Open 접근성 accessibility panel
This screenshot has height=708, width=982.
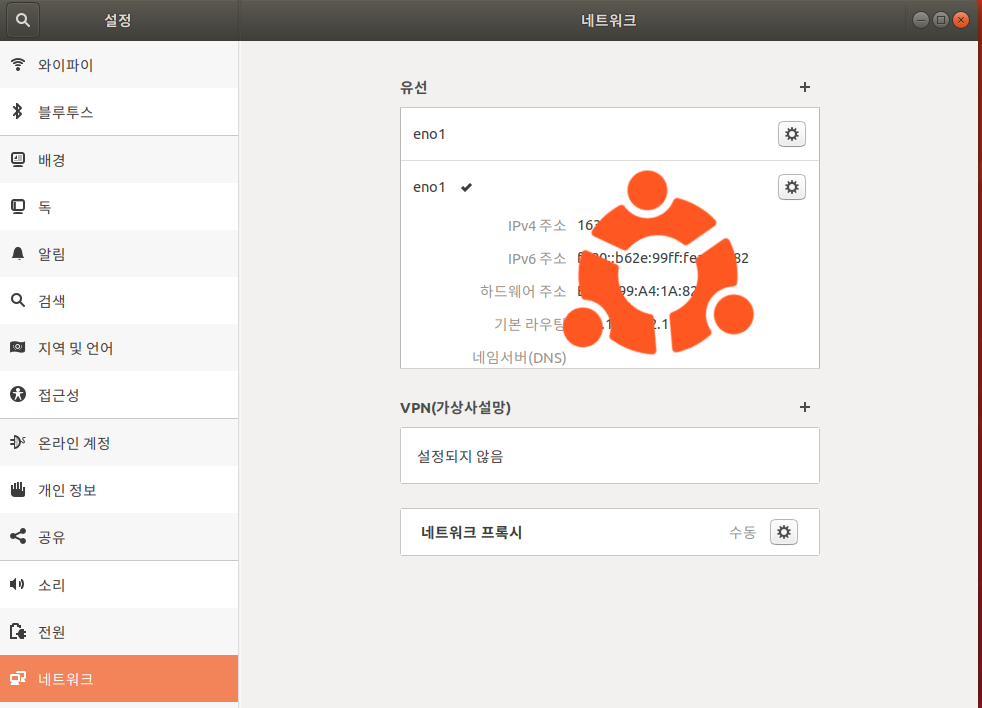click(x=119, y=395)
